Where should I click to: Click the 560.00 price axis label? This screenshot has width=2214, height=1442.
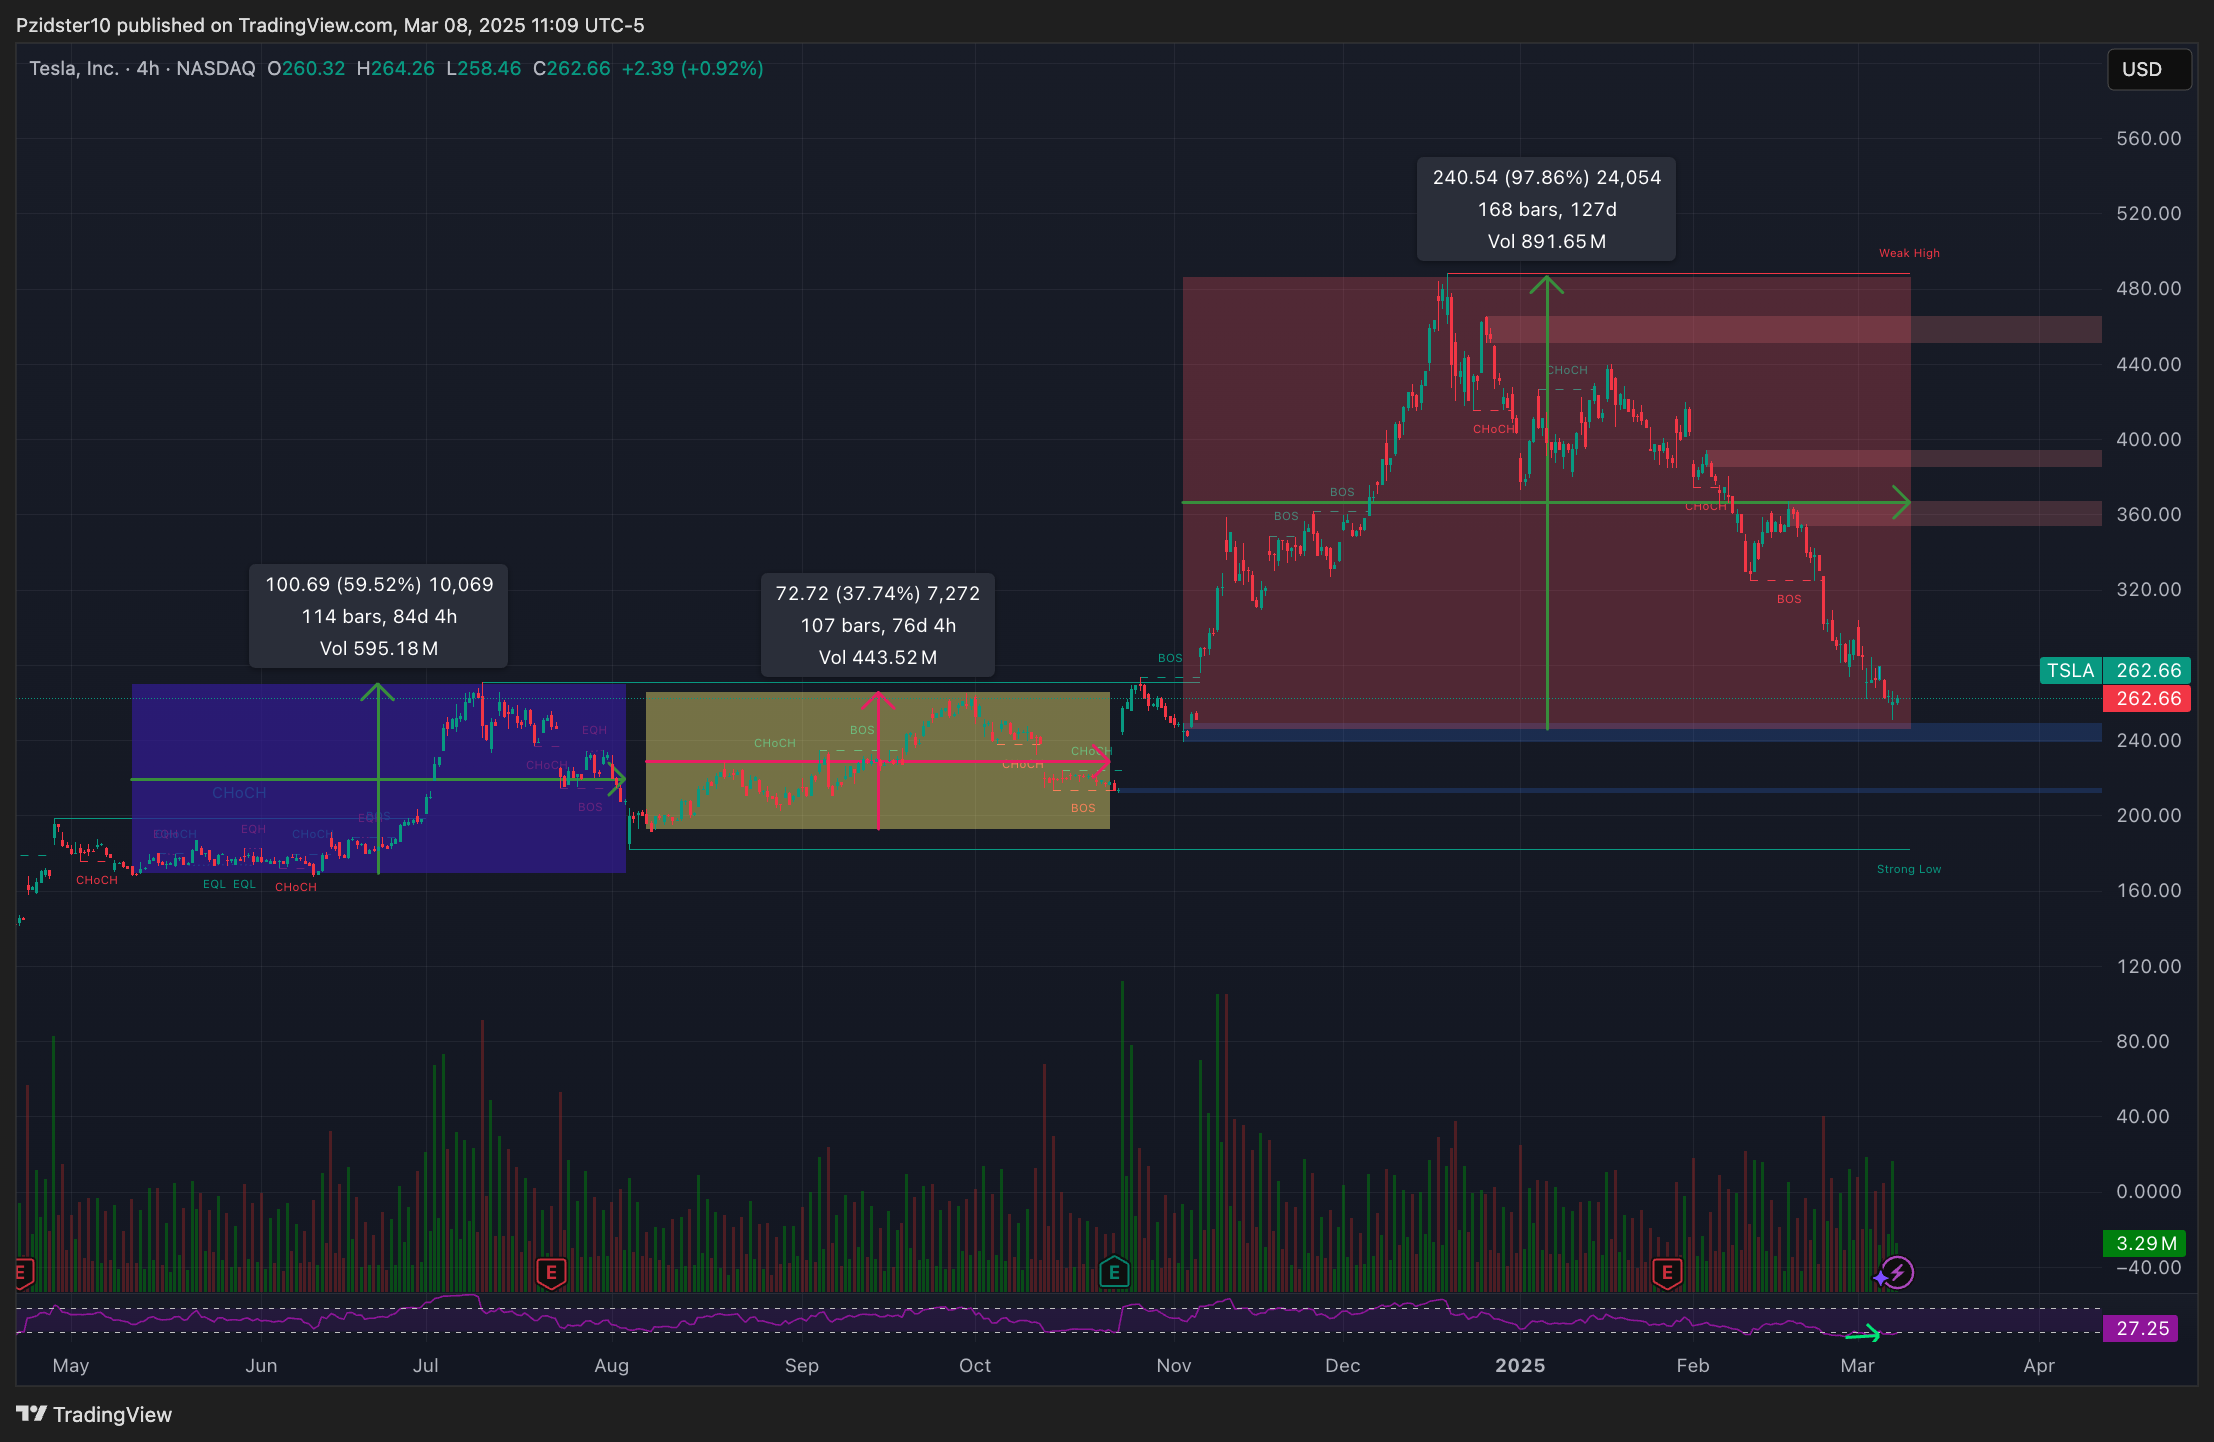coord(2148,138)
